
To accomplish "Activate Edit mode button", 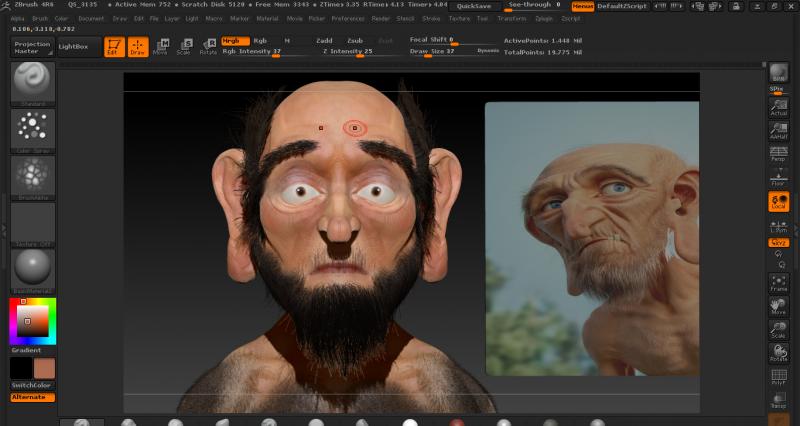I will coord(114,46).
